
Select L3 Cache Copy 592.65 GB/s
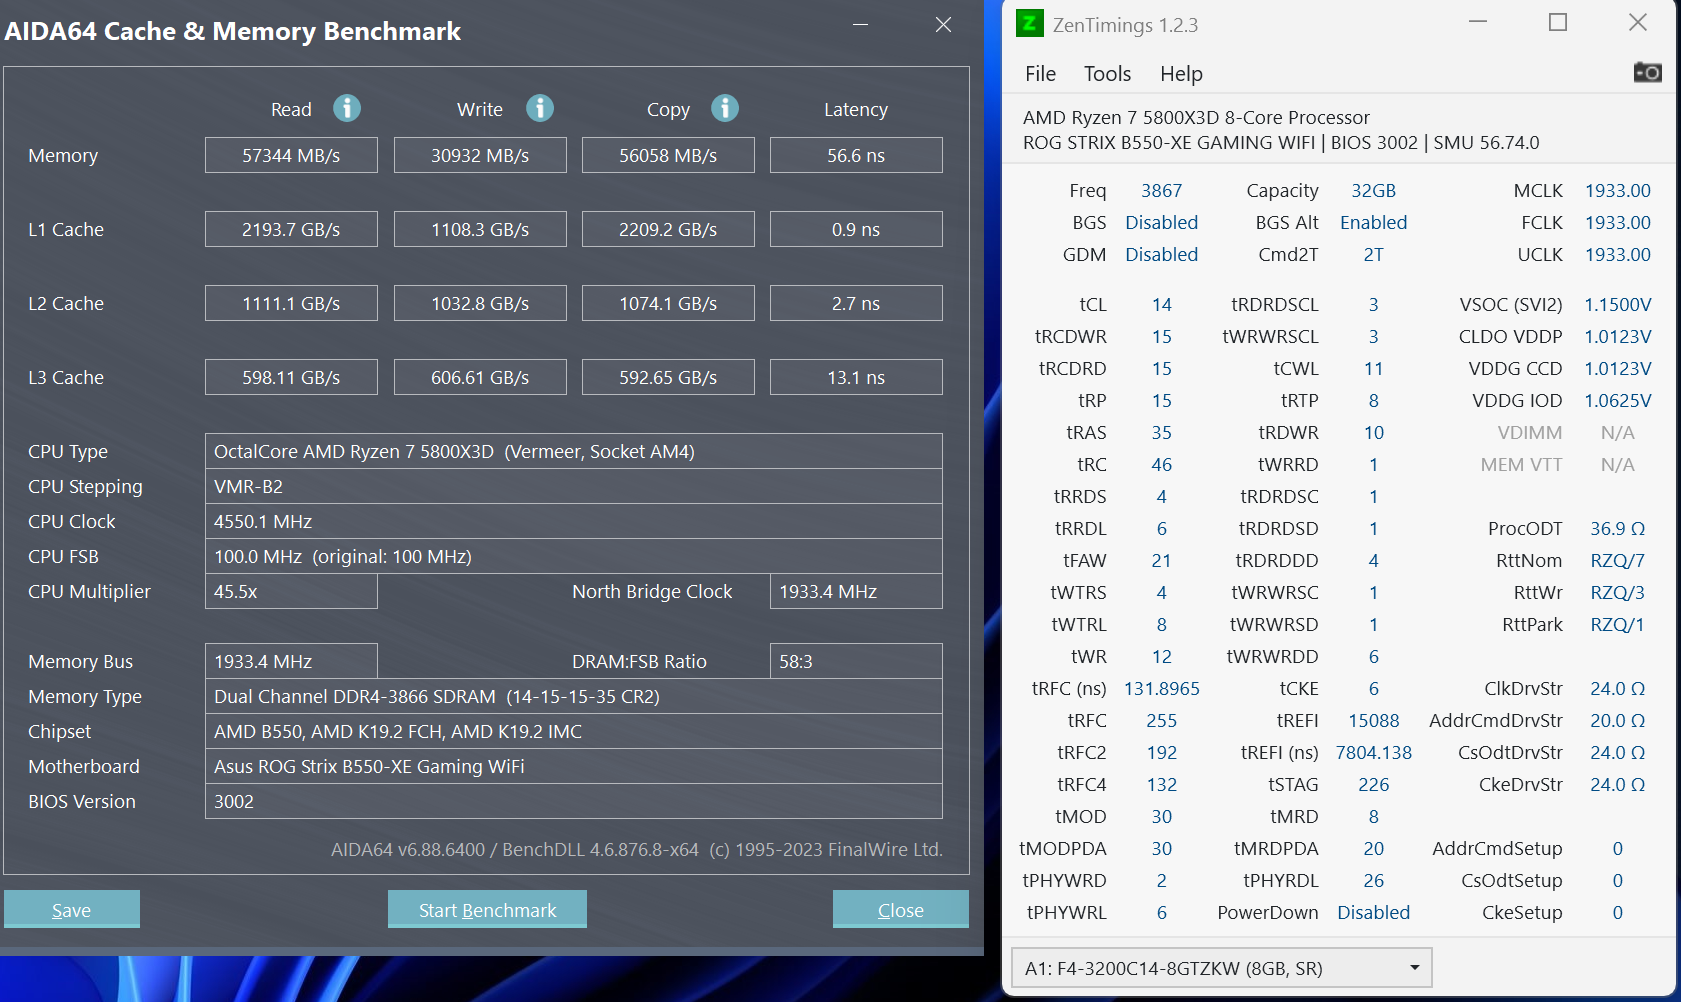tap(668, 377)
